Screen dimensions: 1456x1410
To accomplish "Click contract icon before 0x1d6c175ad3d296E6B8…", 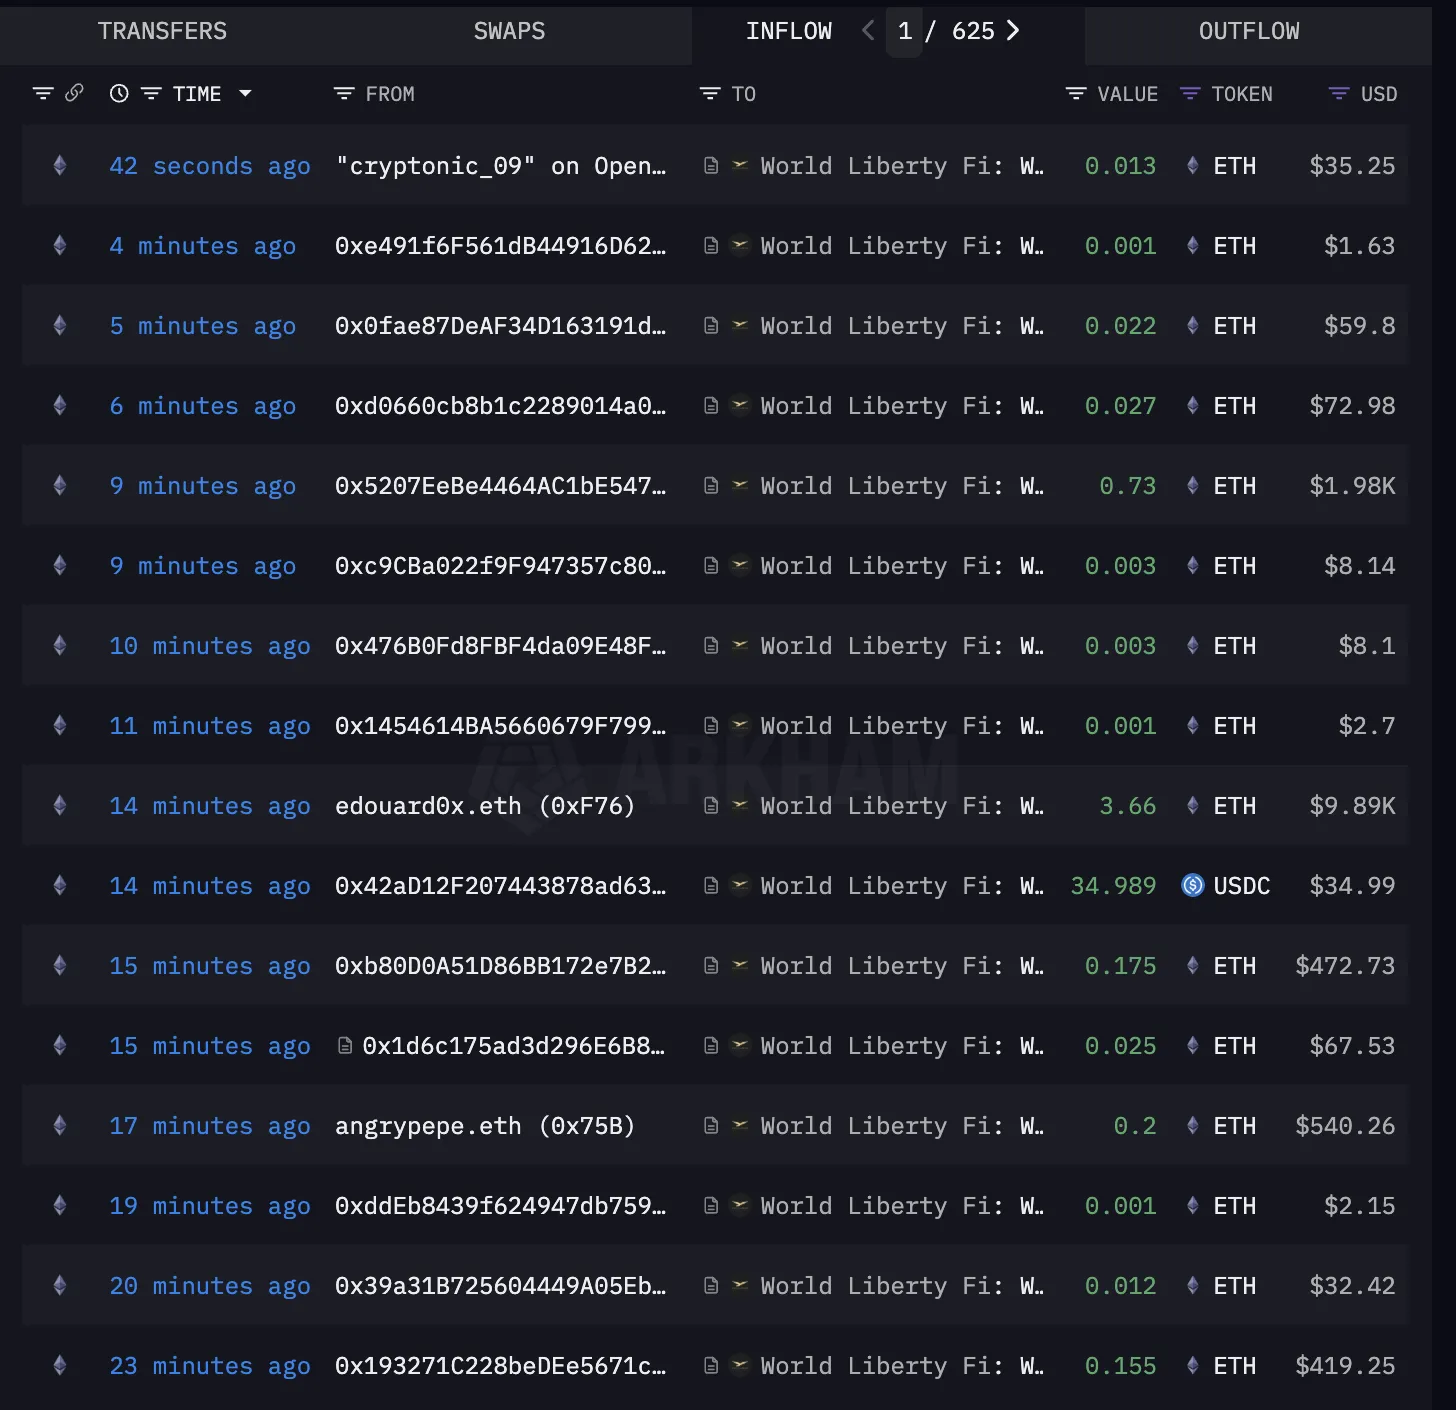I will point(345,1046).
